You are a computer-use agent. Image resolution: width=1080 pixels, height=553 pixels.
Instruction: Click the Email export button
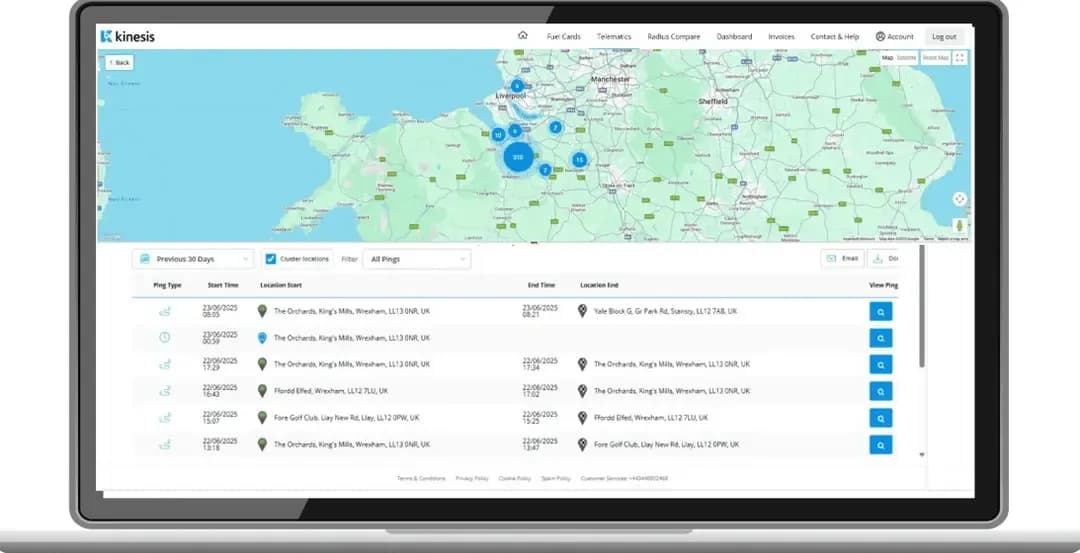click(842, 258)
